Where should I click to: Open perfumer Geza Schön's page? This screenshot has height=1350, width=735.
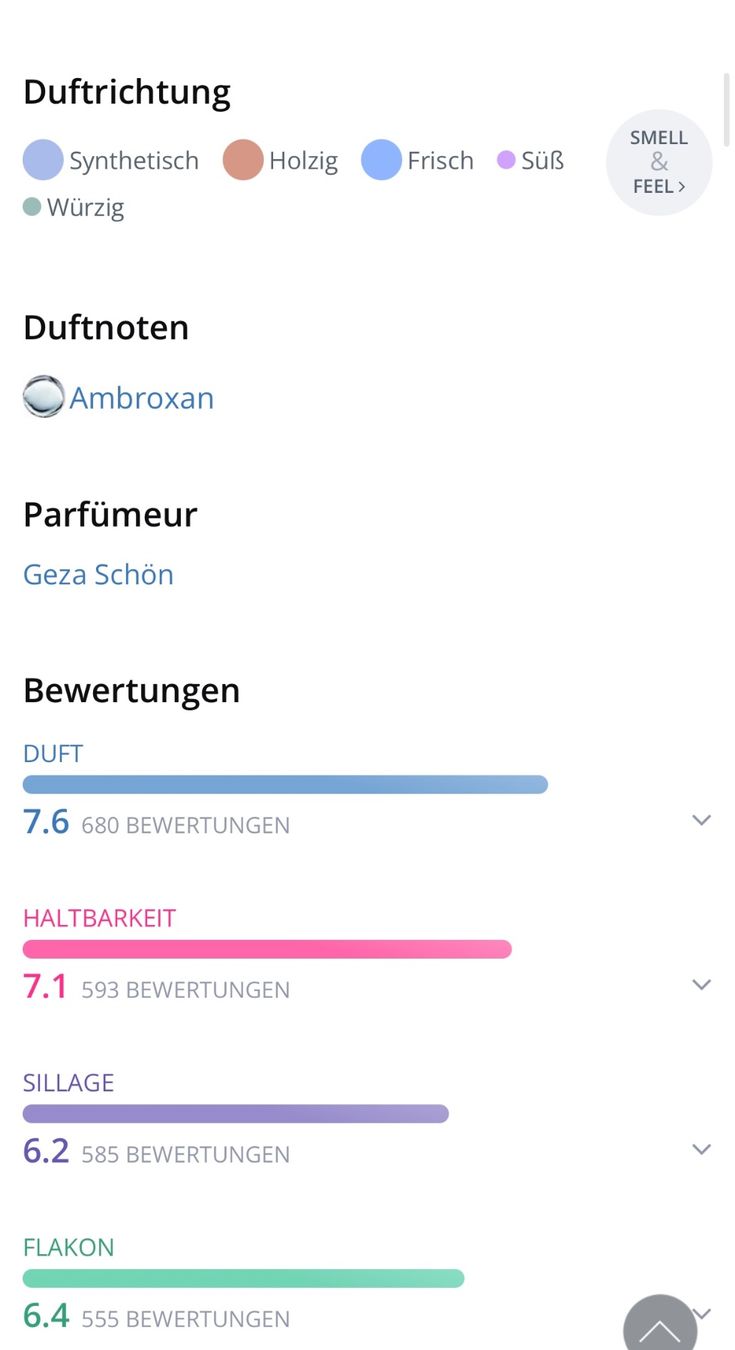pos(98,574)
